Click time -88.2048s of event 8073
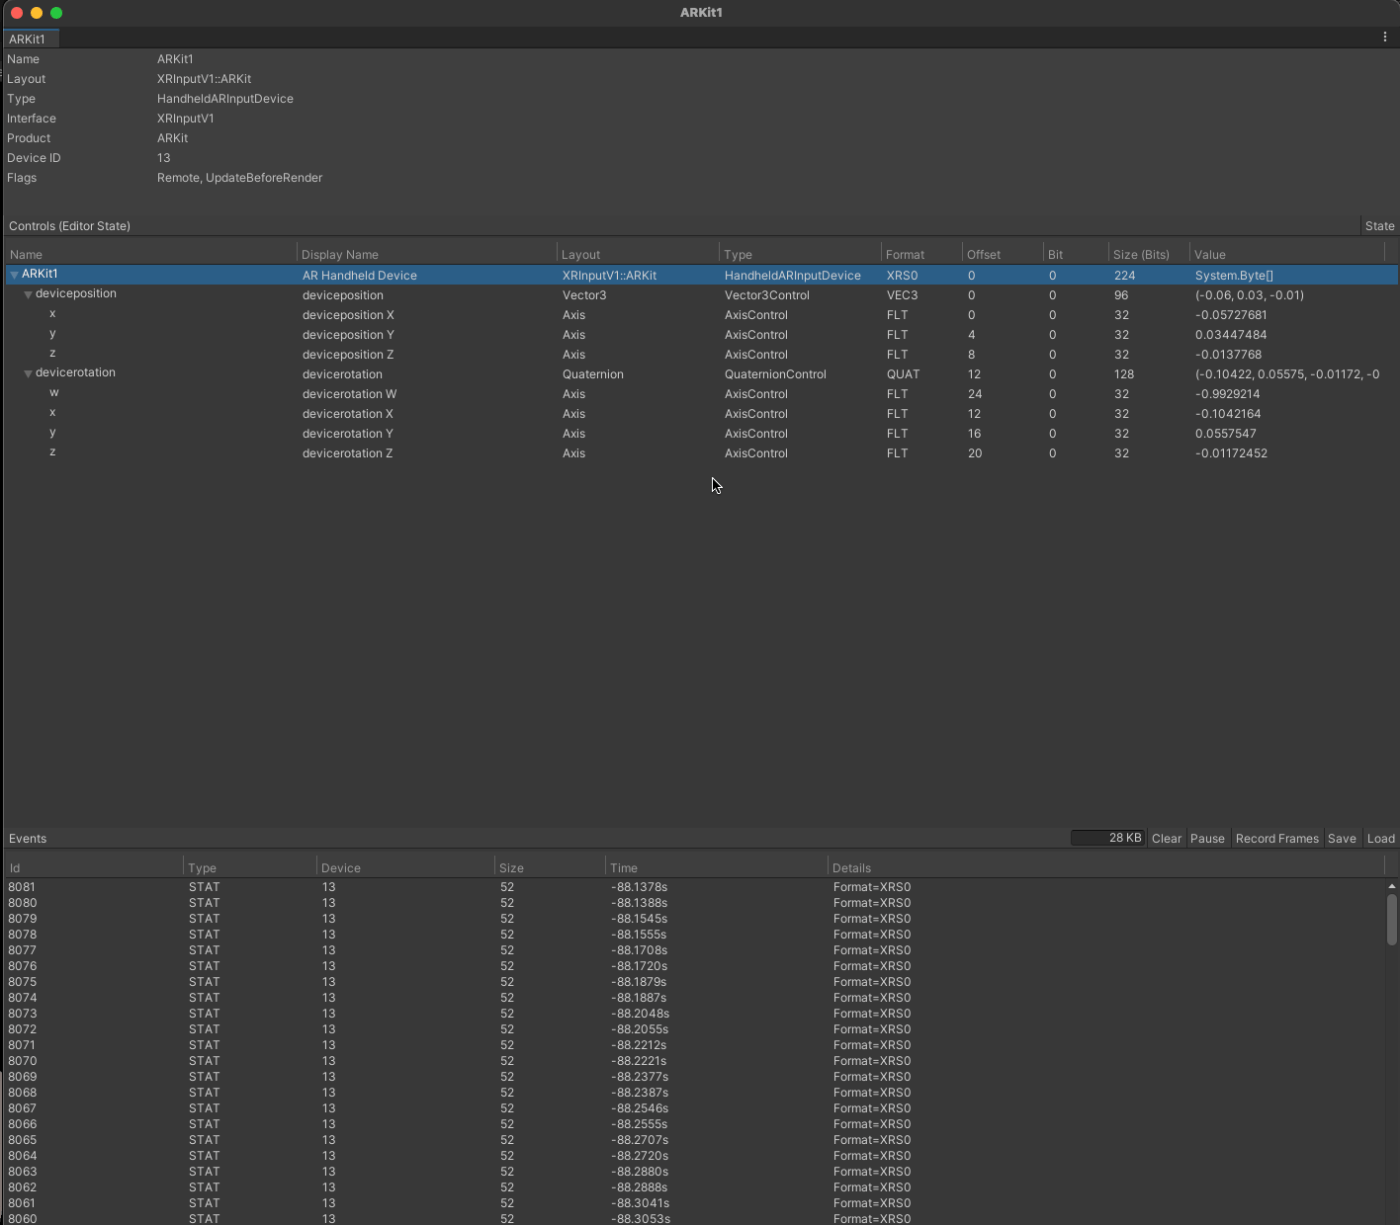This screenshot has width=1400, height=1225. coord(640,1014)
